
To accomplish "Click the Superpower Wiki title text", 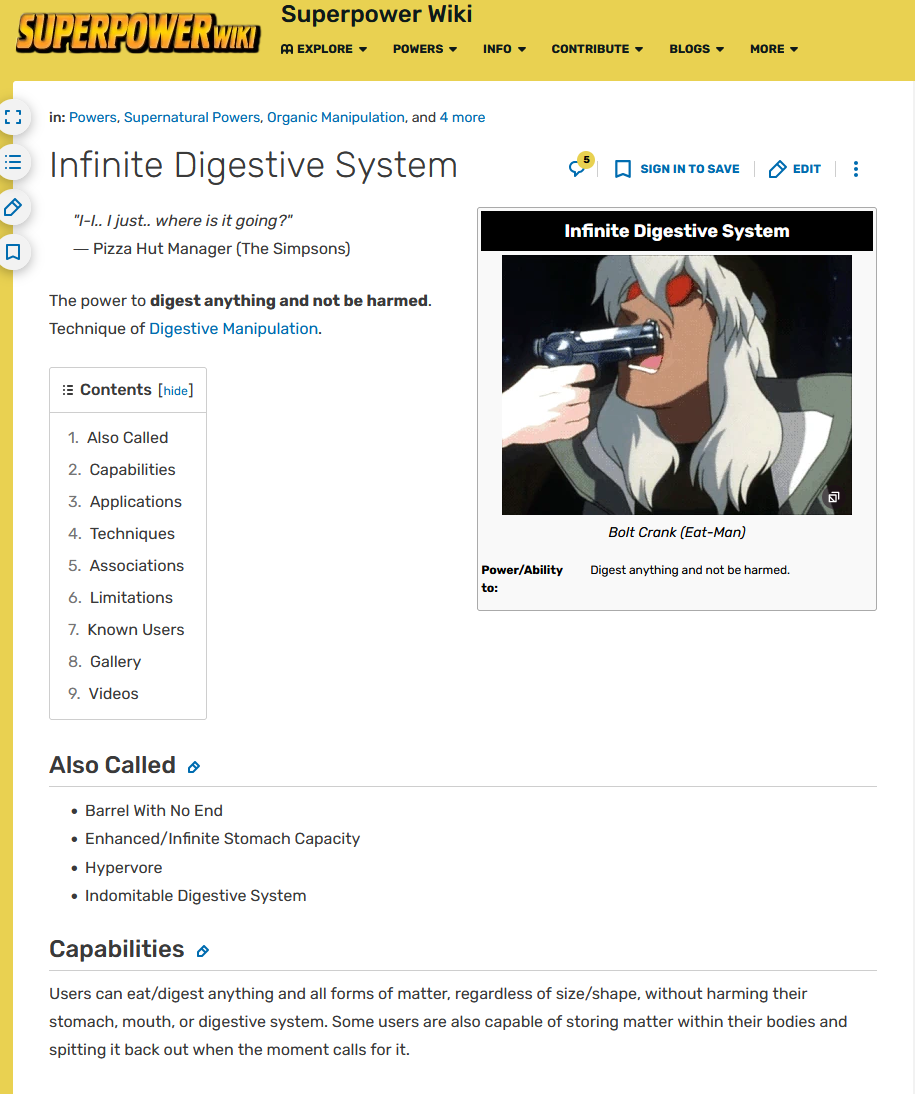I will point(377,14).
